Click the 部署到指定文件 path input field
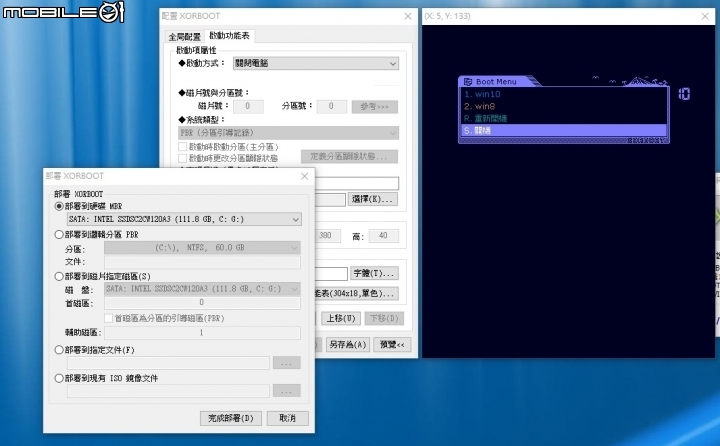 pos(168,362)
